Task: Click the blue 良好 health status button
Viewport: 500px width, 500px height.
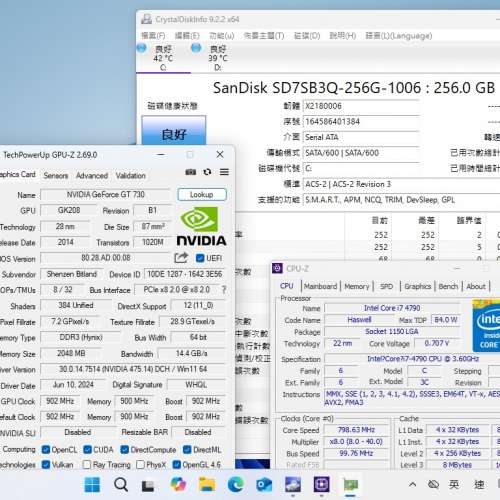Action: click(174, 130)
